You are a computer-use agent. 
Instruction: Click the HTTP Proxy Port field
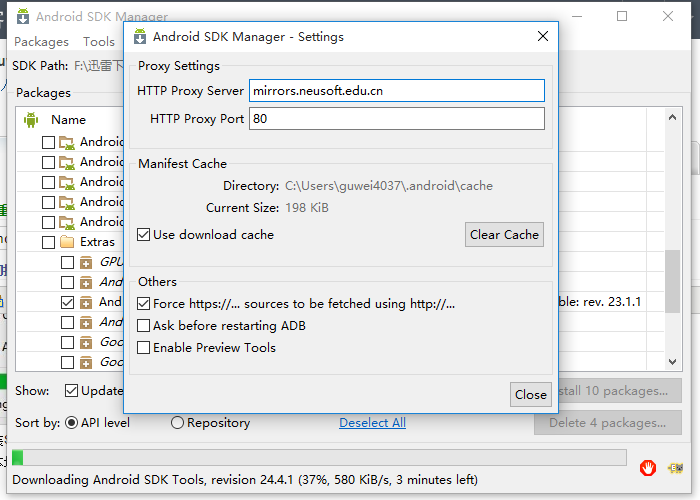click(397, 118)
